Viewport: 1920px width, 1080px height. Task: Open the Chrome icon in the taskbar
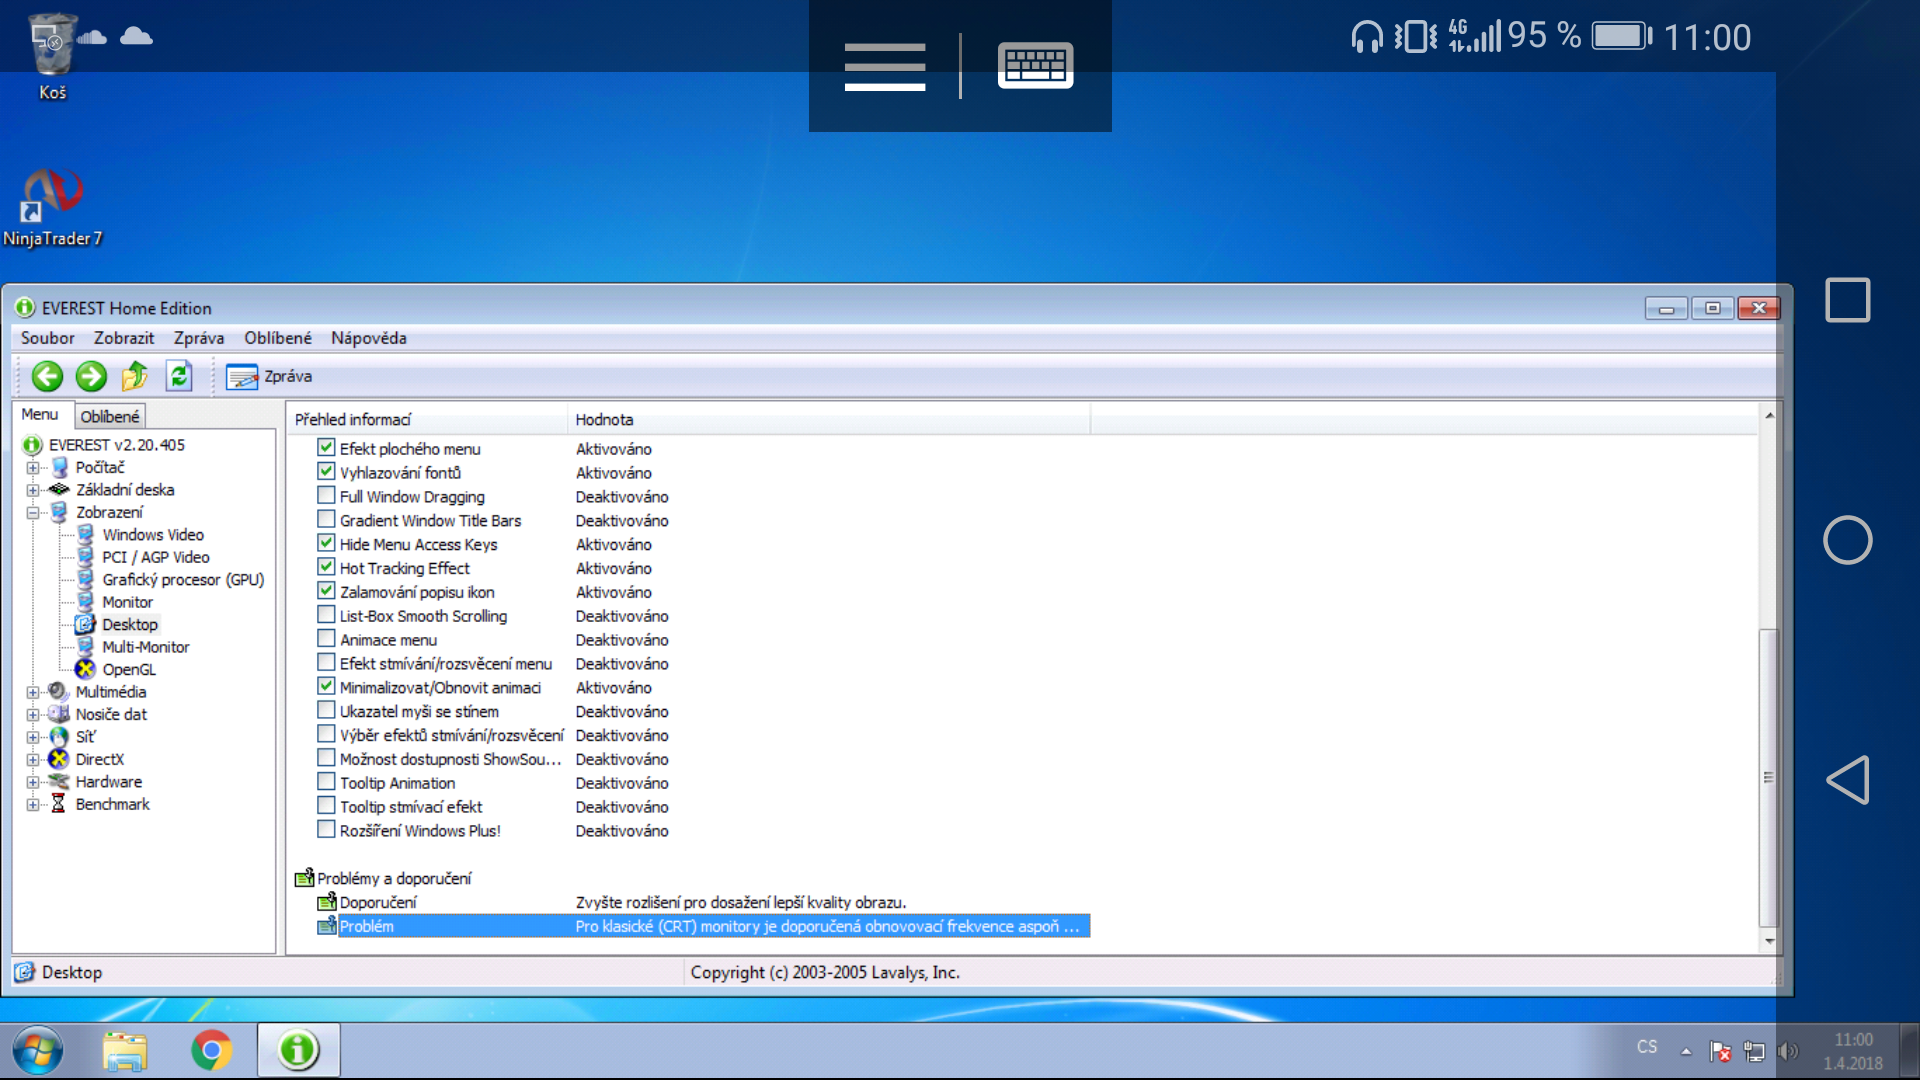coord(211,1050)
